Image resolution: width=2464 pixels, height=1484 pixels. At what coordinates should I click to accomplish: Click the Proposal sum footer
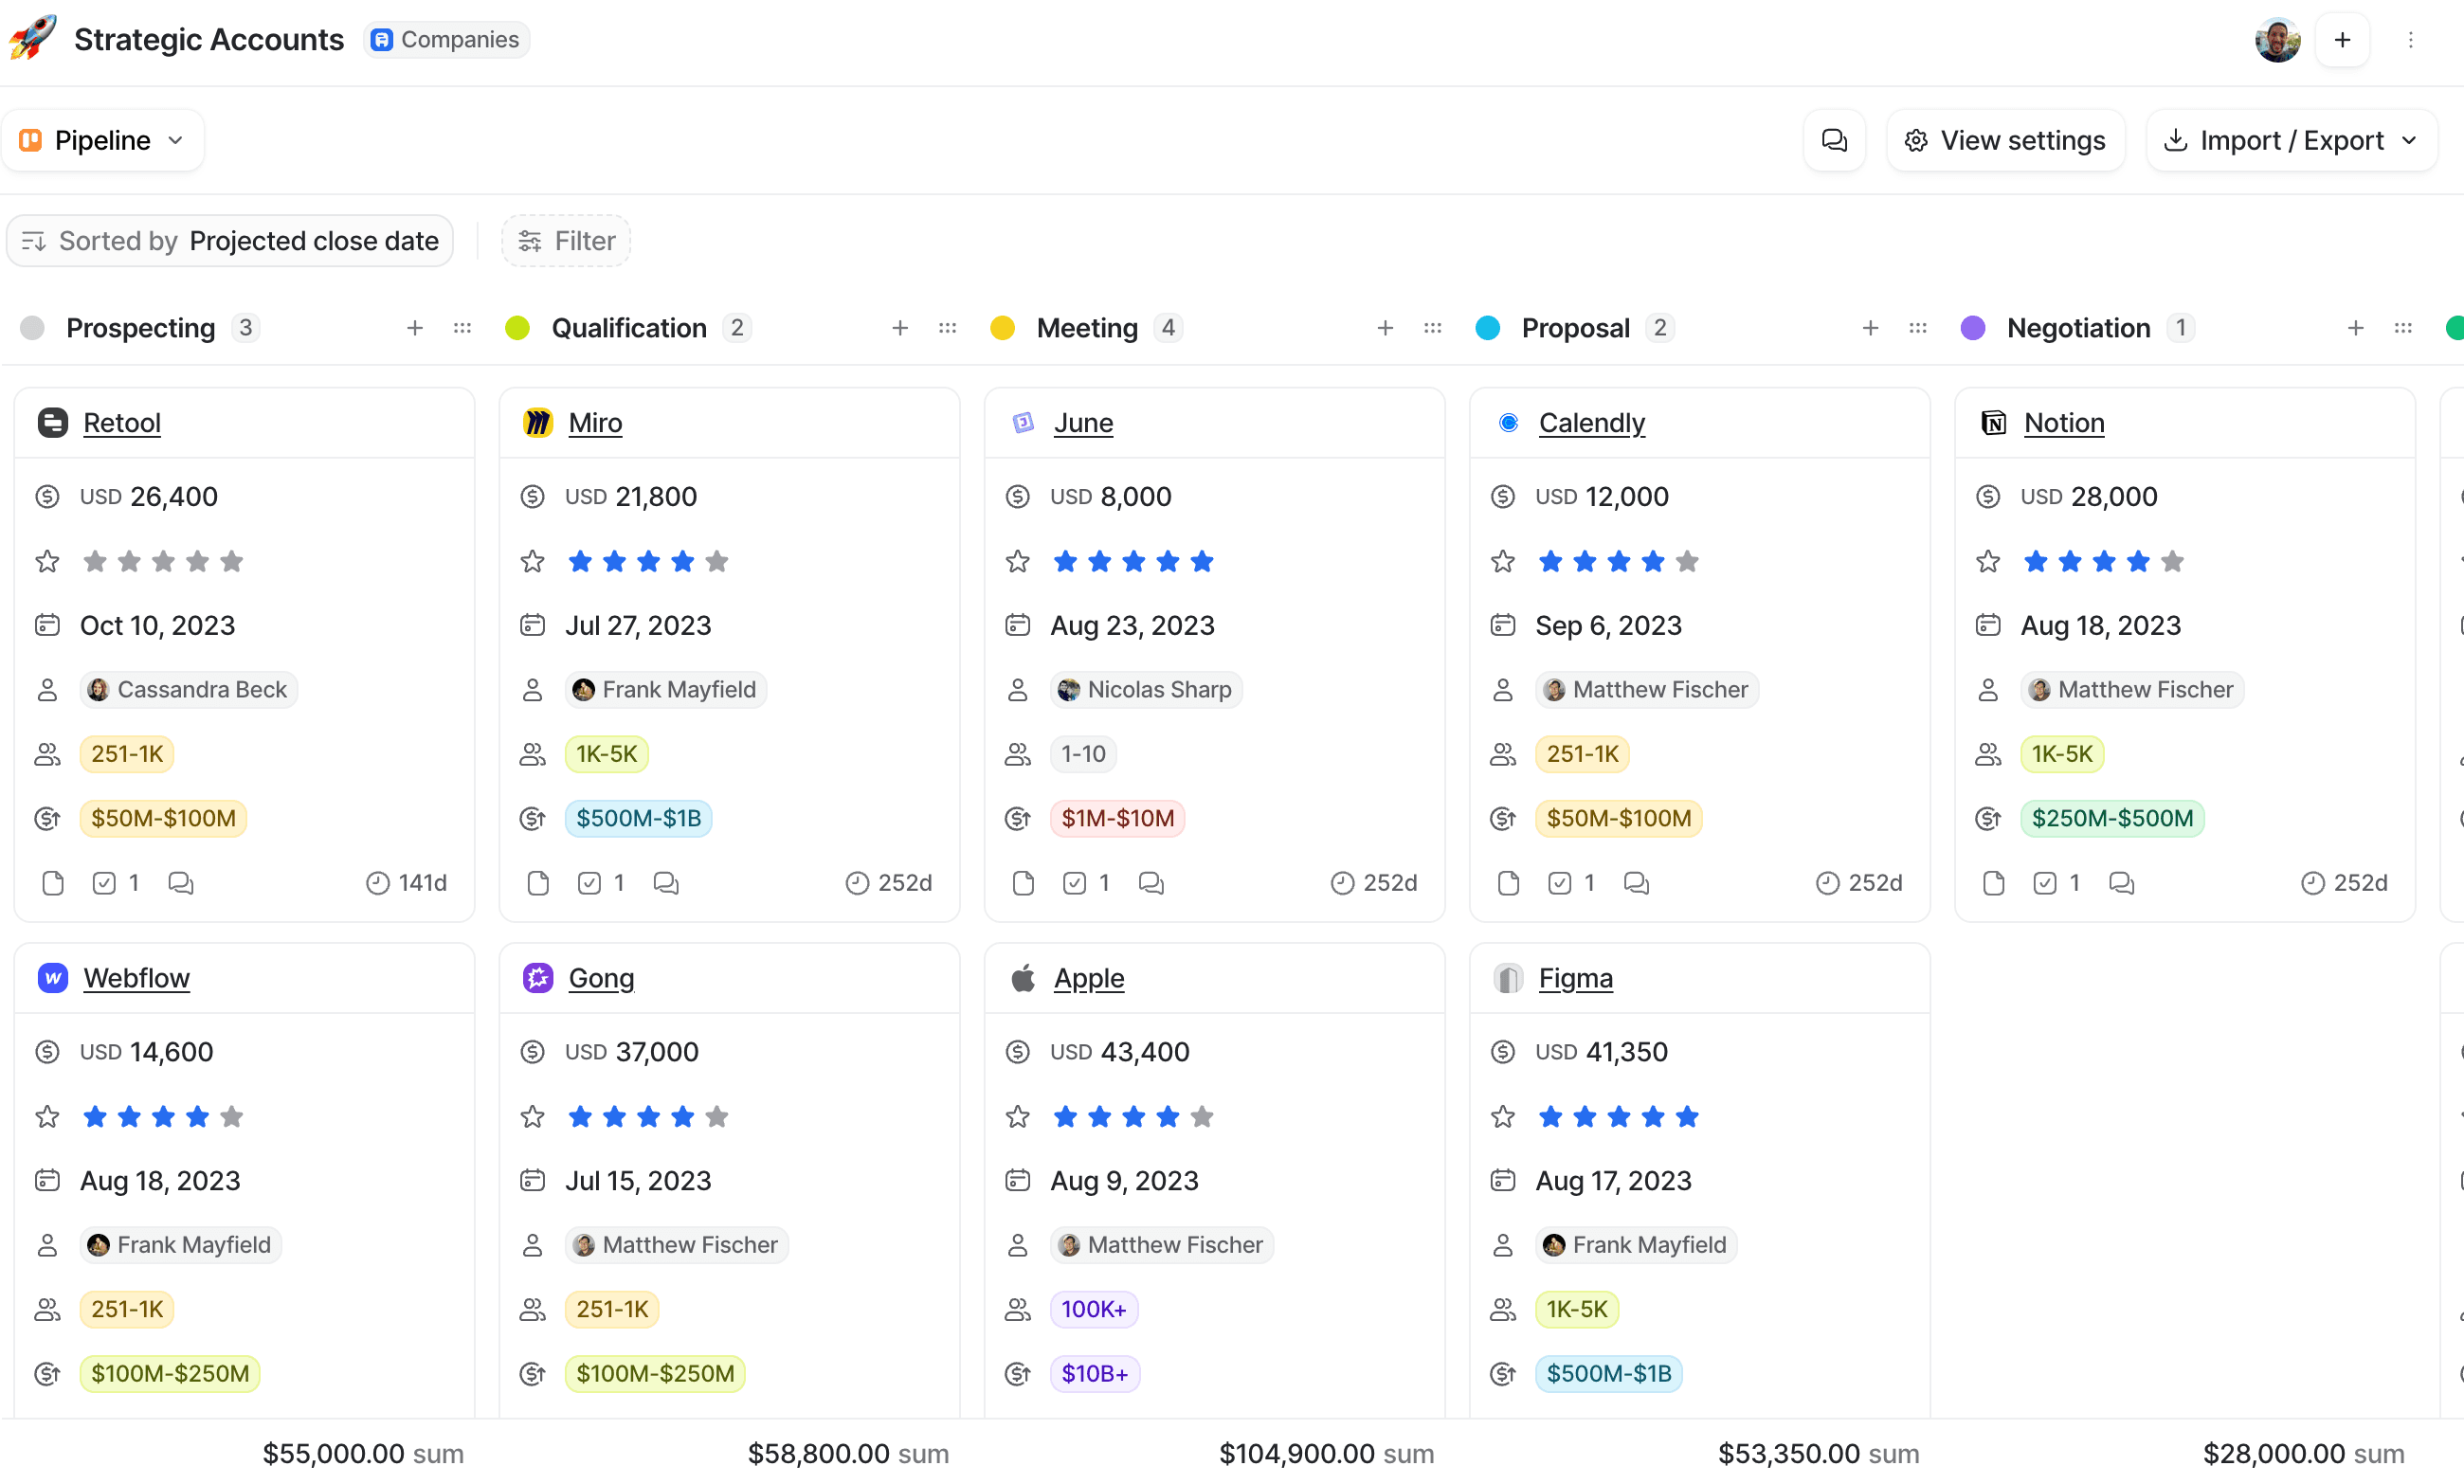pos(1818,1453)
